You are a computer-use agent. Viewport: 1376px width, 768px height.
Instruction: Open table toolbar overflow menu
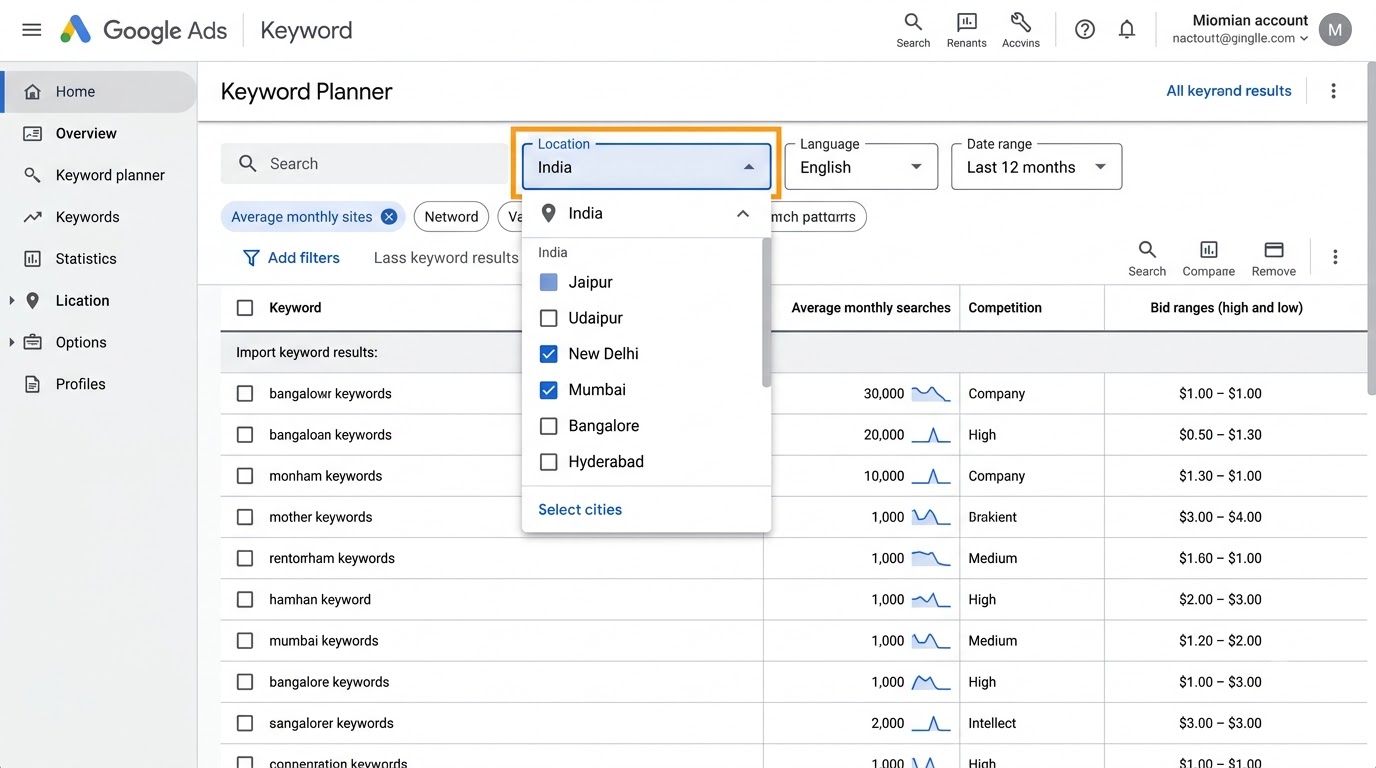click(x=1335, y=257)
